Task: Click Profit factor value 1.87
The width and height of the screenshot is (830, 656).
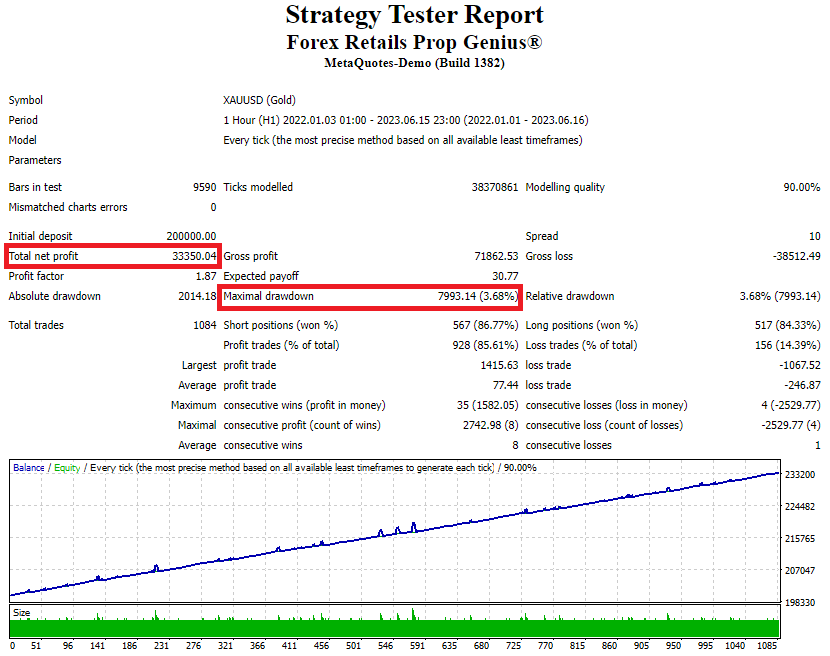Action: point(206,276)
